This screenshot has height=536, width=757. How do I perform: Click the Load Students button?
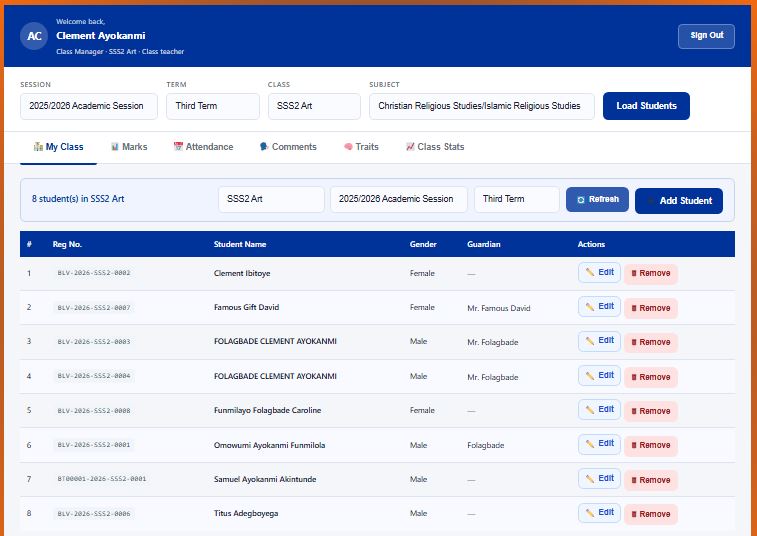point(646,106)
